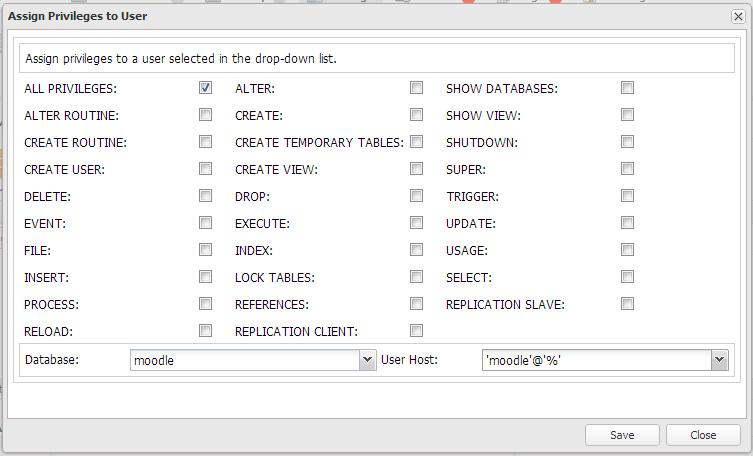This screenshot has height=456, width=753.
Task: Enable the DELETE privilege checkbox
Action: [205, 196]
